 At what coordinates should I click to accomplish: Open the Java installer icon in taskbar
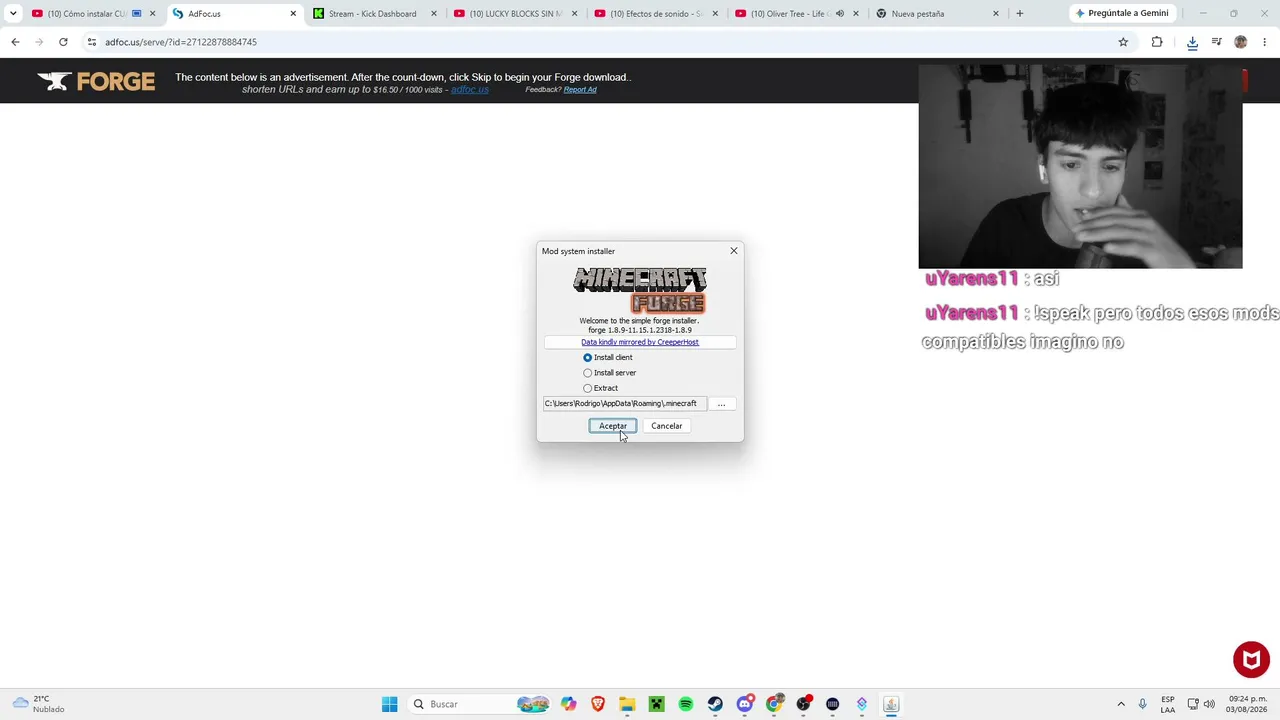(891, 704)
